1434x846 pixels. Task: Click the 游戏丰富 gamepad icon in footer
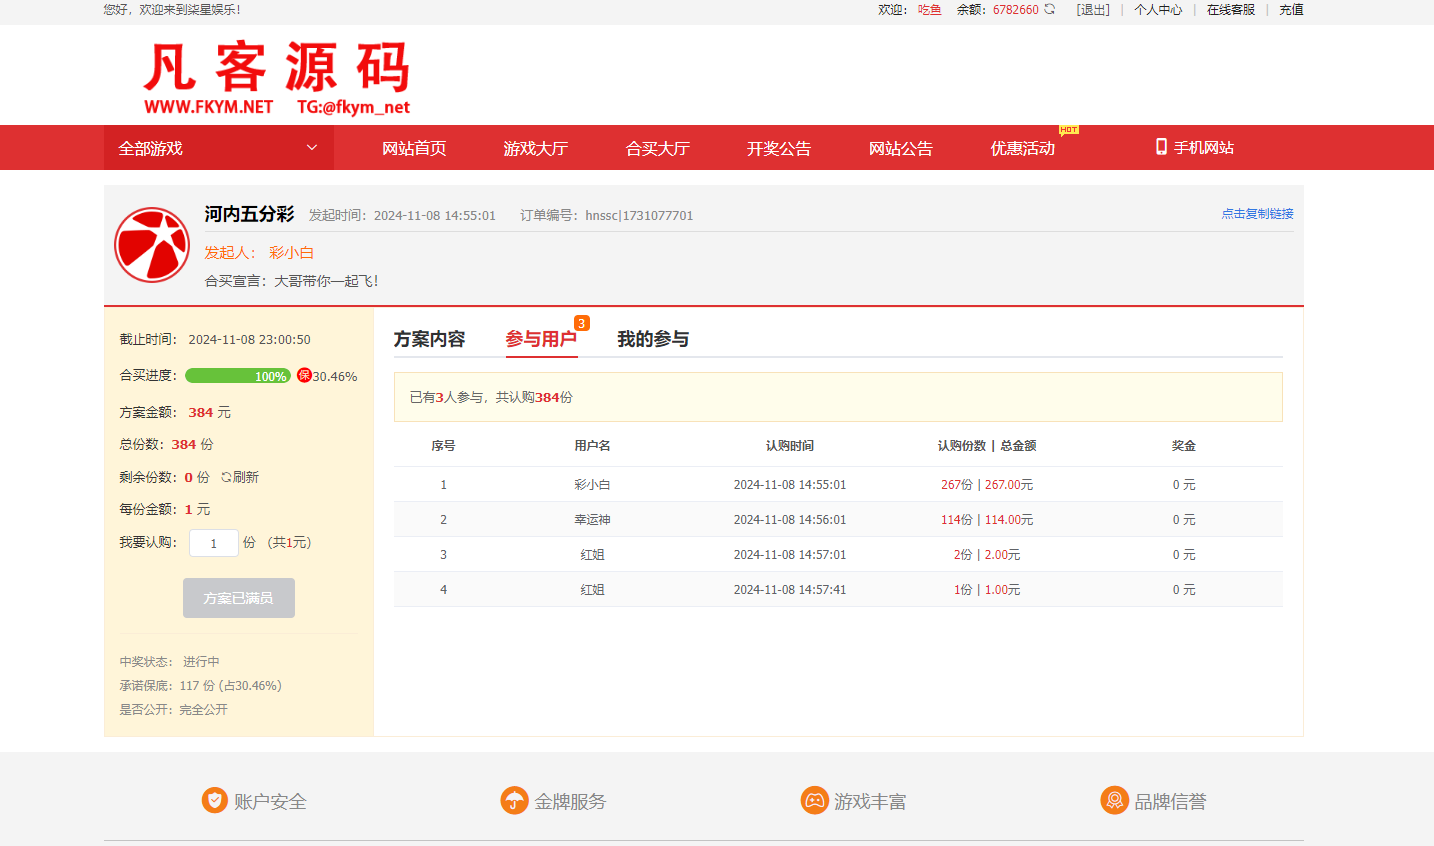[815, 800]
